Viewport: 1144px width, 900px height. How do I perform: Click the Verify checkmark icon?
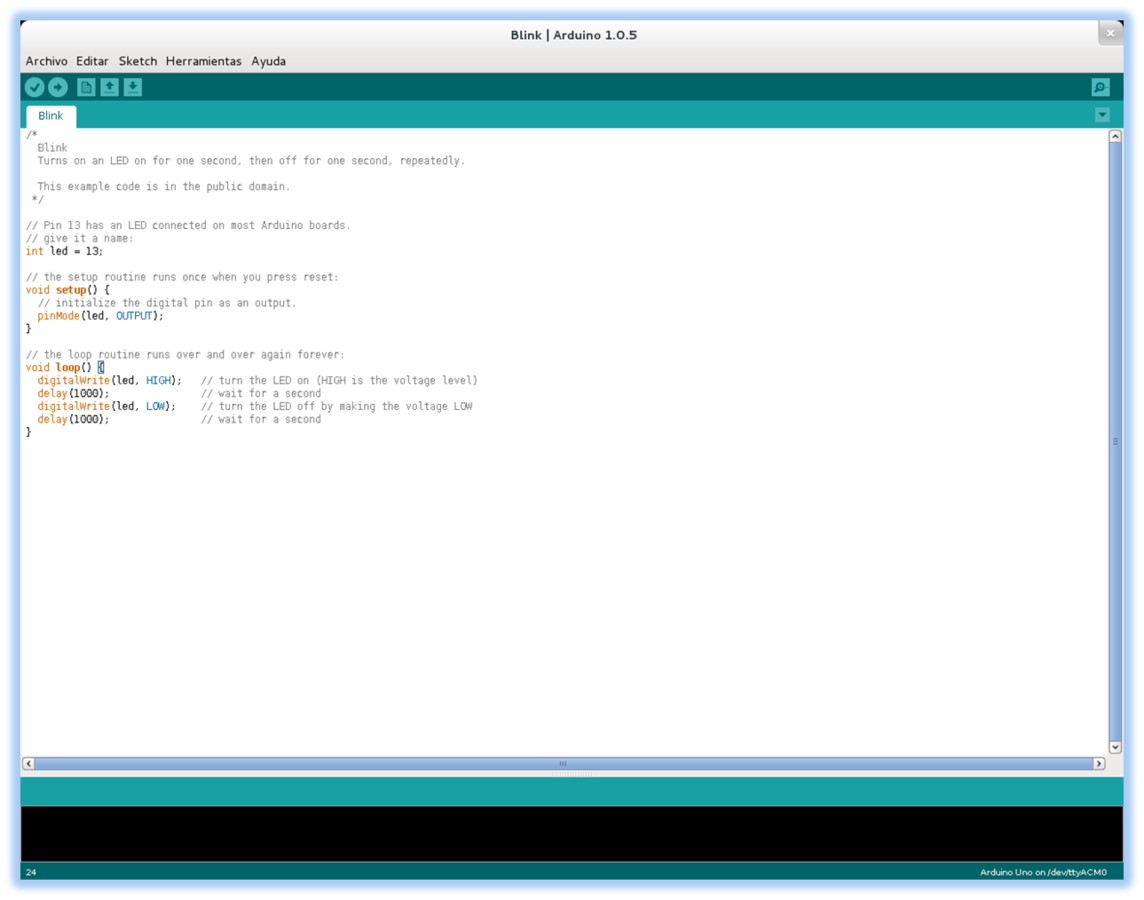pos(34,88)
